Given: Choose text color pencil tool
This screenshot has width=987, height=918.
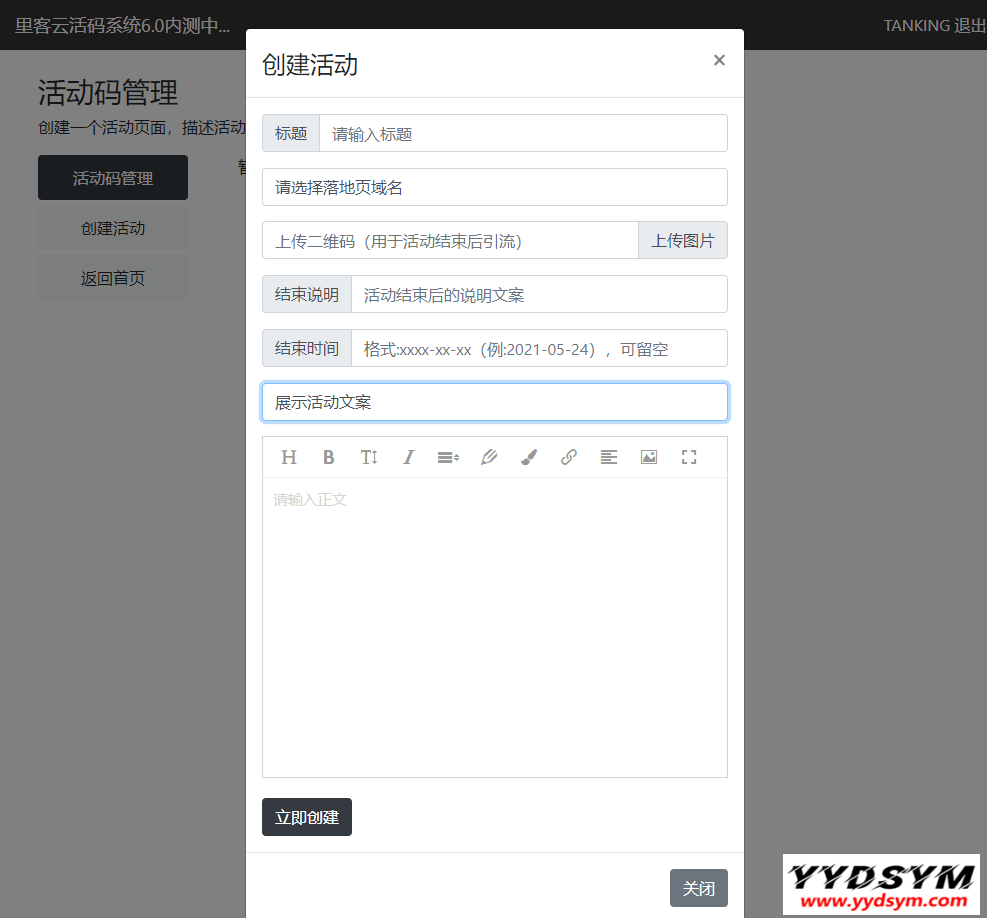Looking at the screenshot, I should pyautogui.click(x=488, y=457).
